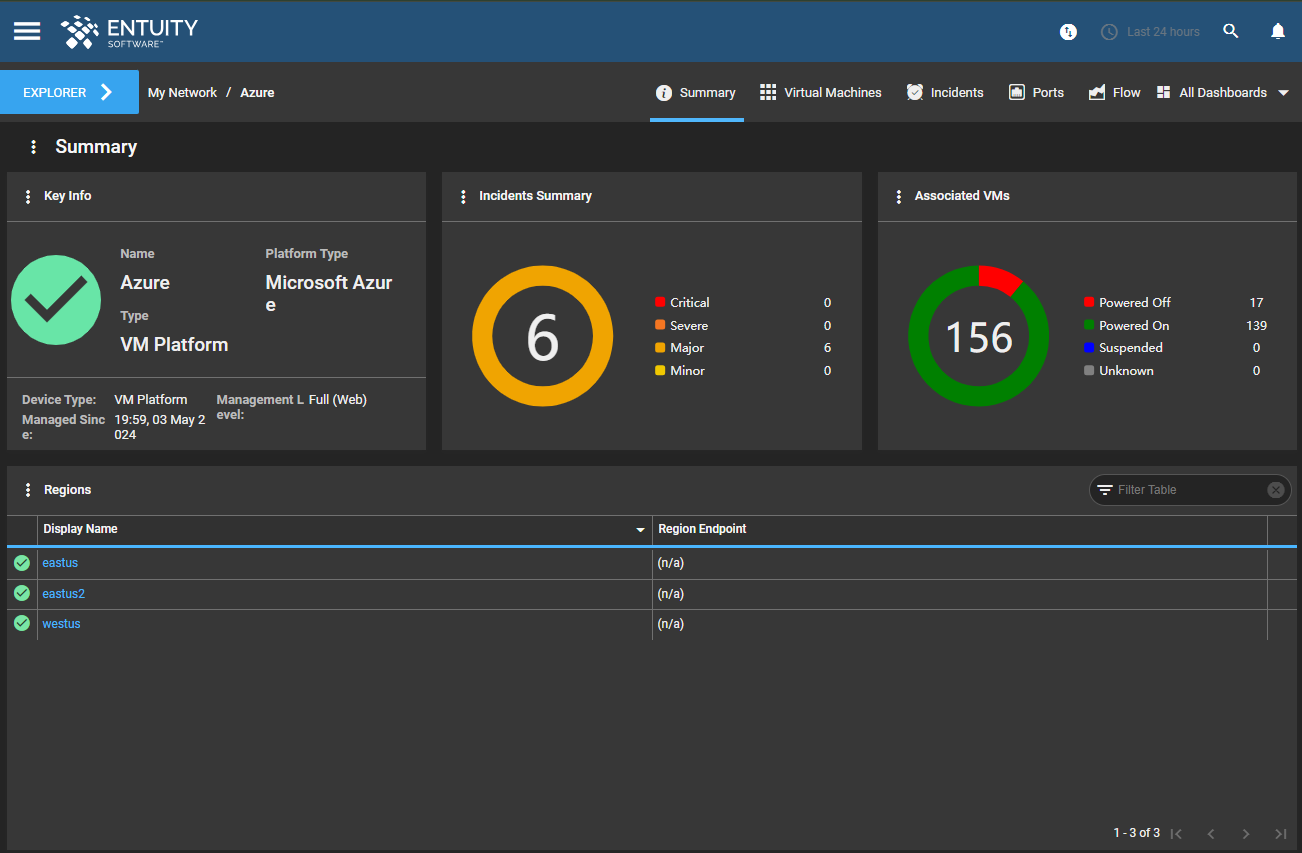This screenshot has width=1302, height=853.
Task: Click into the Filter Table field
Action: click(x=1188, y=490)
